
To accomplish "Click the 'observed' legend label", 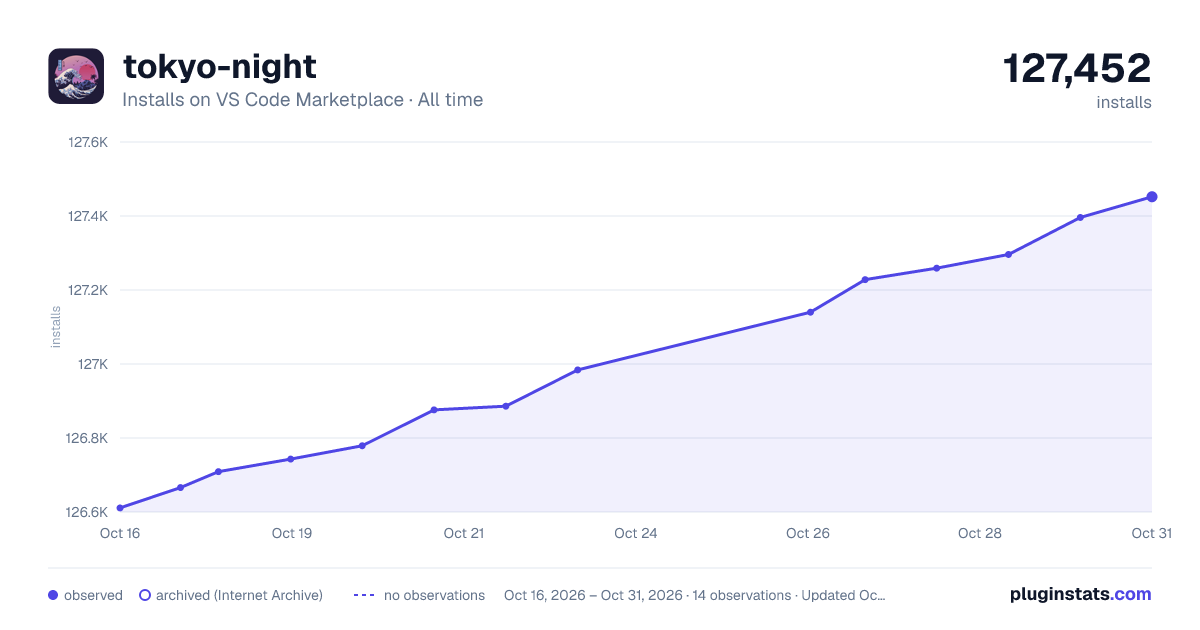I will 93,595.
